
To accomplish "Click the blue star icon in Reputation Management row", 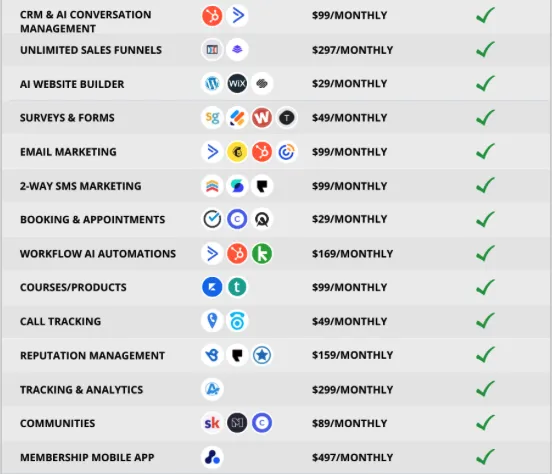I will pyautogui.click(x=262, y=355).
